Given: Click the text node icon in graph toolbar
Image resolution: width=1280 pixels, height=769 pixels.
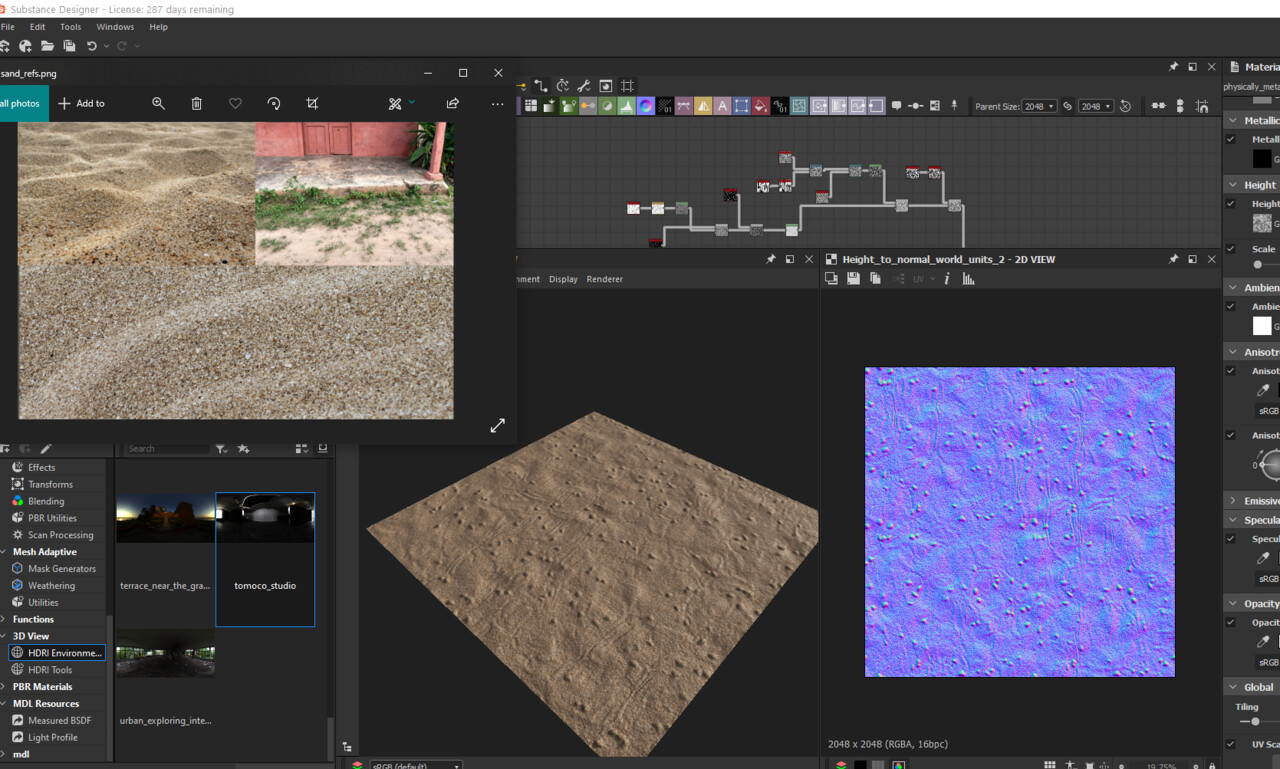Looking at the screenshot, I should [722, 106].
